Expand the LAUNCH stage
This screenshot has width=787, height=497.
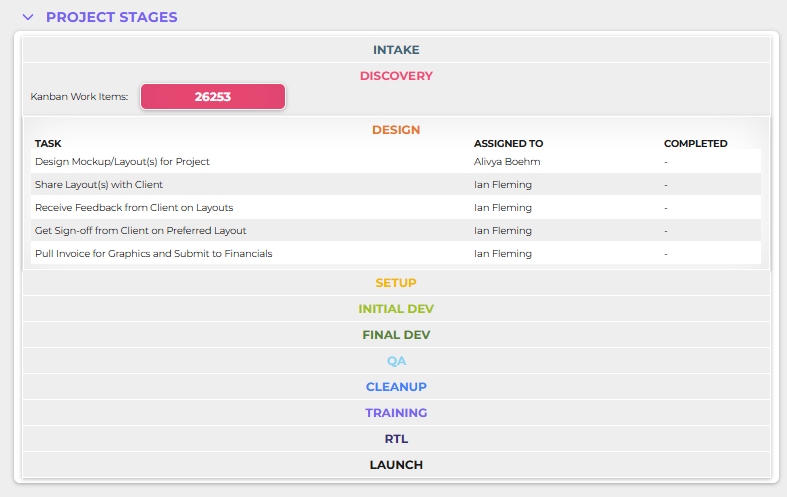tap(396, 465)
